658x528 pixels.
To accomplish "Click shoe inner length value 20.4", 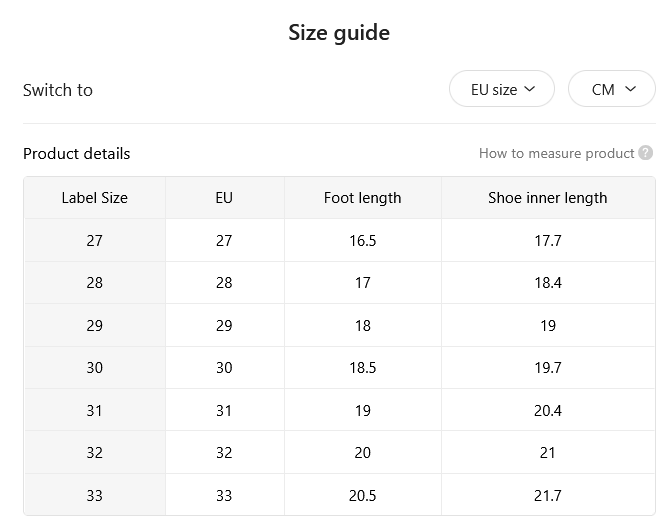I will [548, 410].
